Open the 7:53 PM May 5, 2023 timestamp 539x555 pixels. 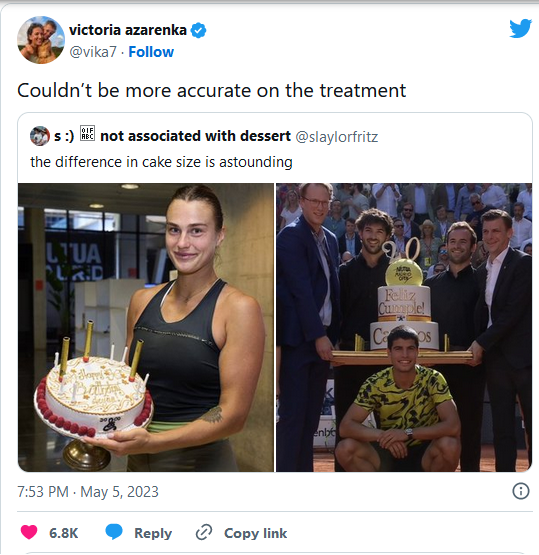click(x=88, y=492)
